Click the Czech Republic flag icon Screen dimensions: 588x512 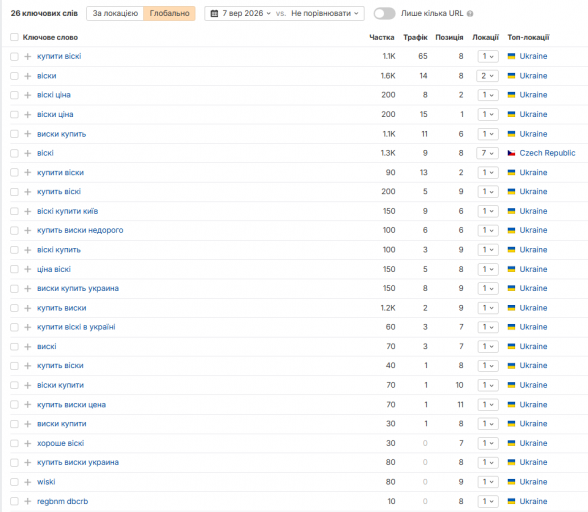(x=511, y=153)
